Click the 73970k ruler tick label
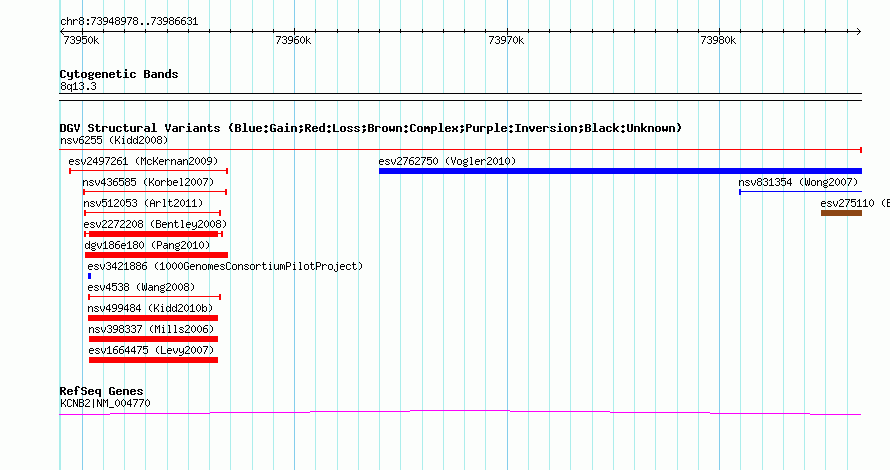890x470 pixels. pos(506,40)
